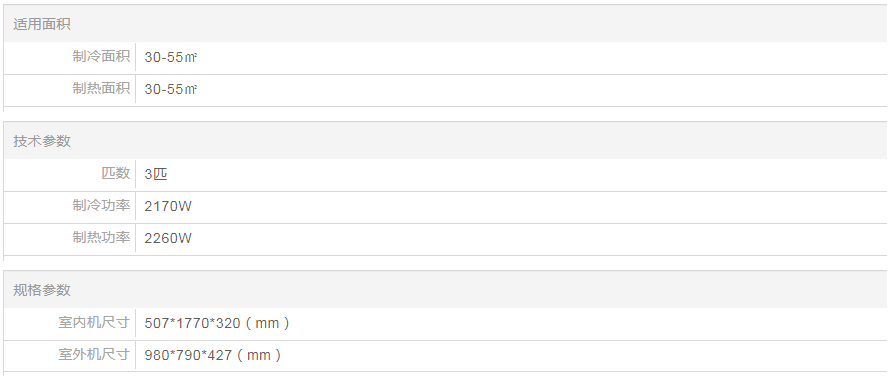
Task: Select the 制冷功率 label
Action: [x=101, y=205]
